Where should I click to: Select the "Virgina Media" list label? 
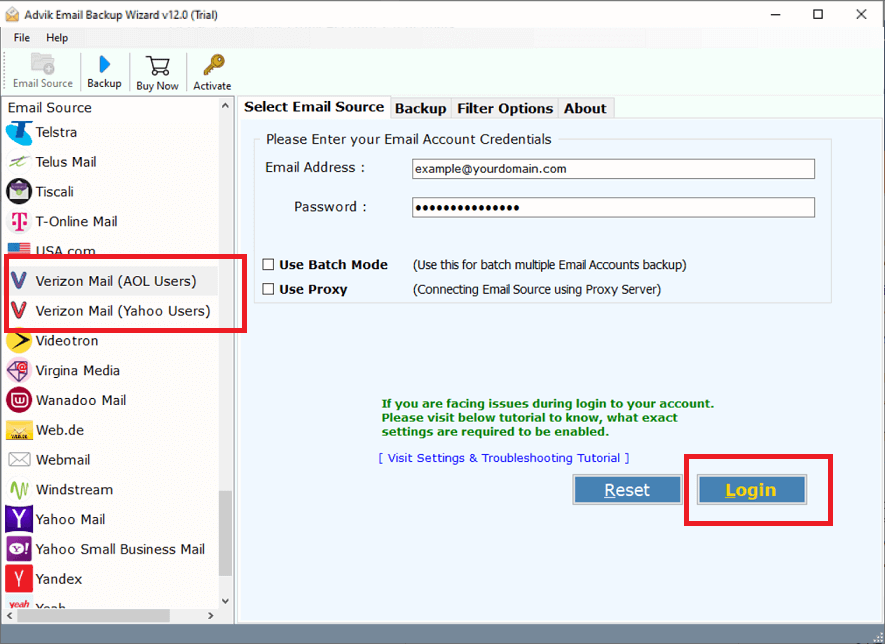point(77,370)
